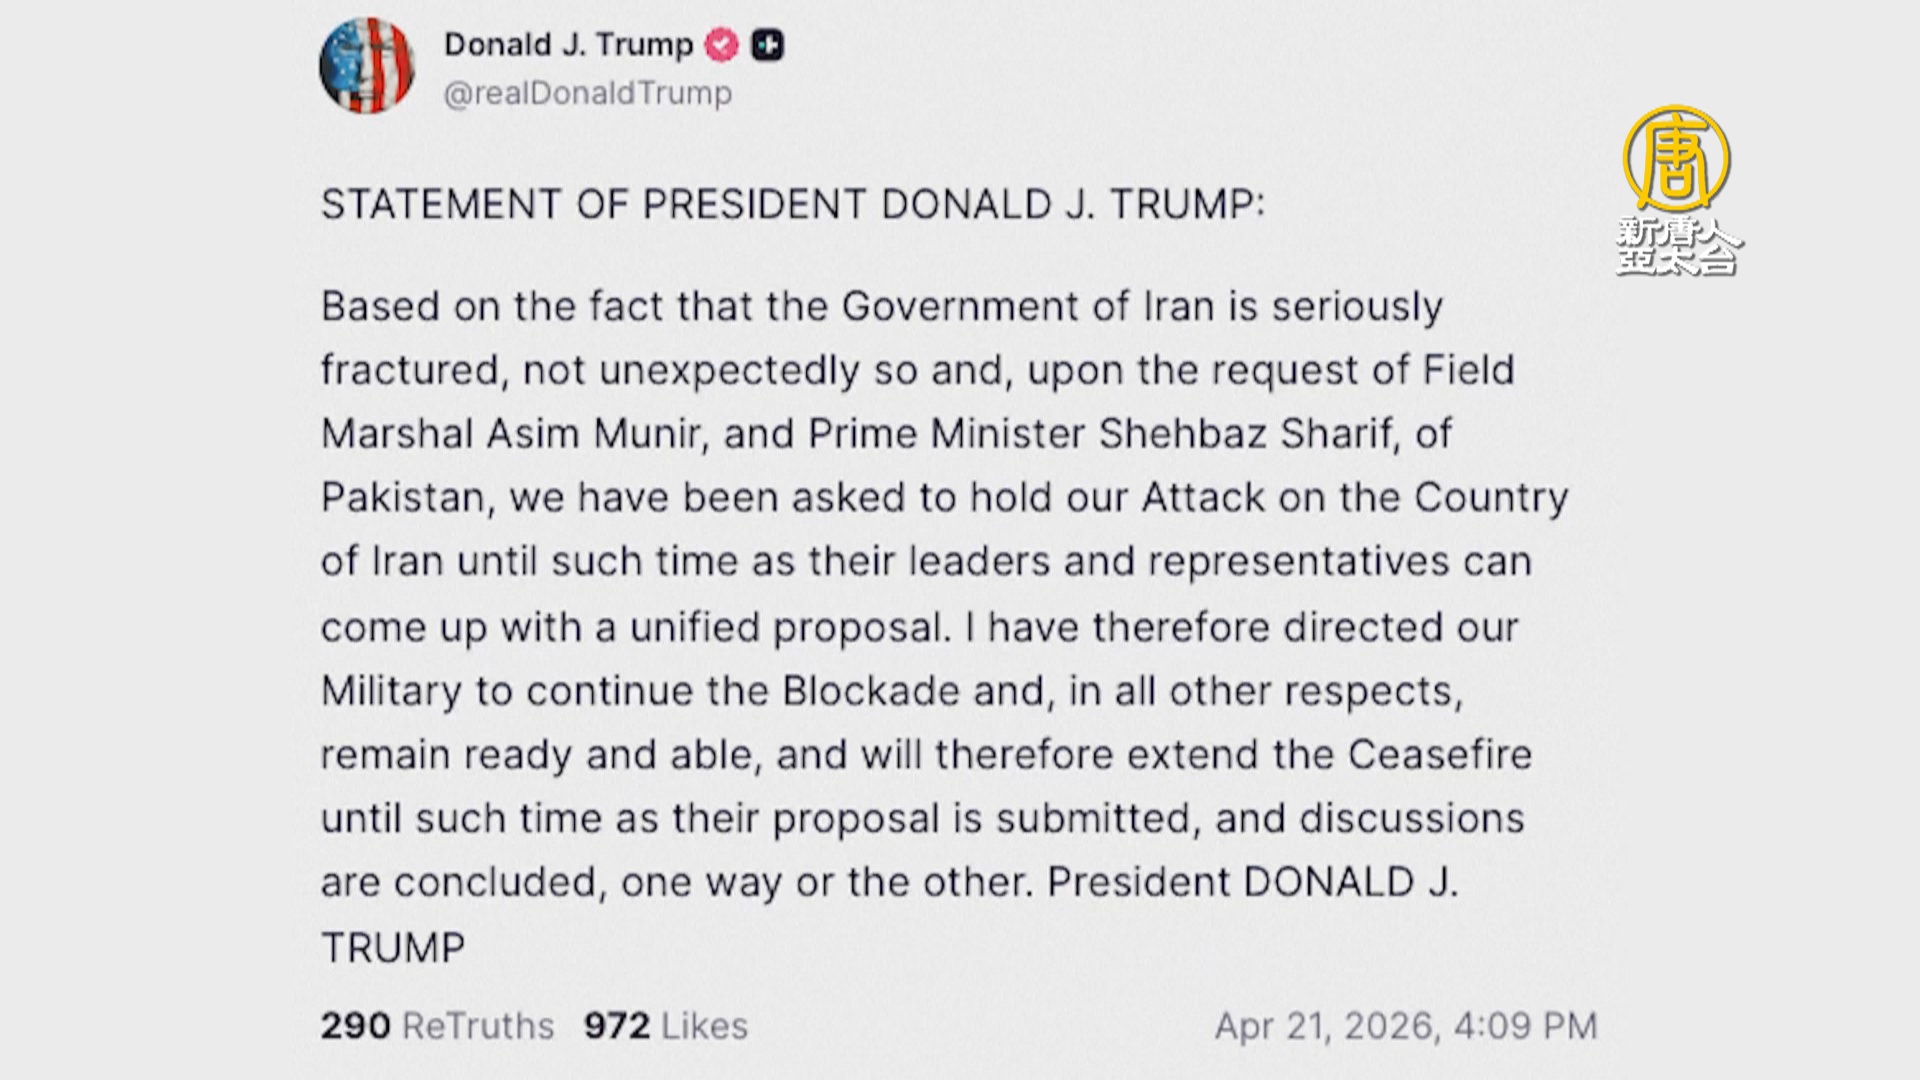Click the word Blockade in the post

(x=871, y=691)
